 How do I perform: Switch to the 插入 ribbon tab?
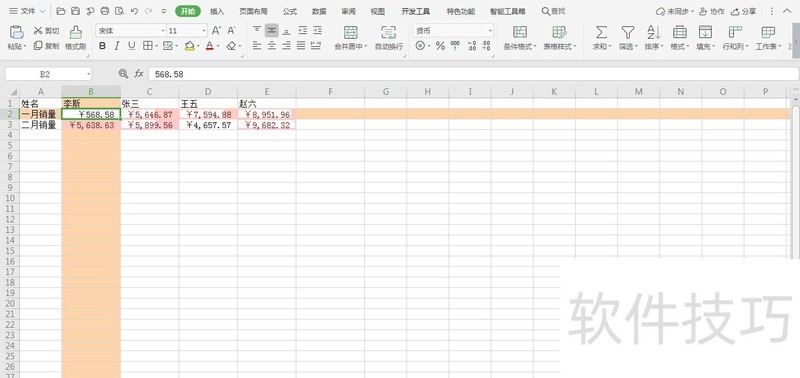coord(217,11)
